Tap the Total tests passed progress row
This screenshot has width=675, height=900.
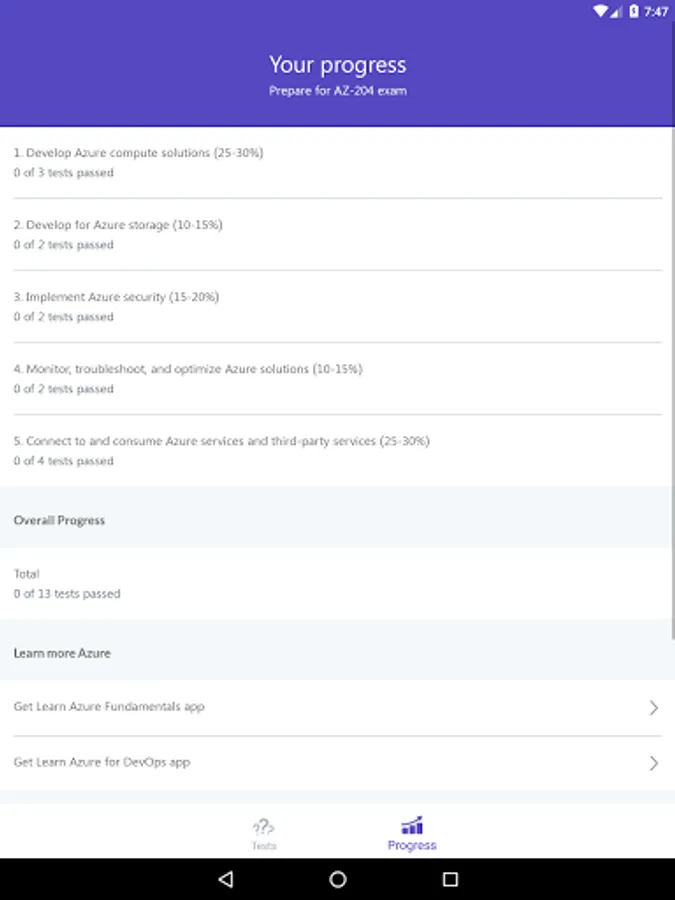click(x=337, y=583)
